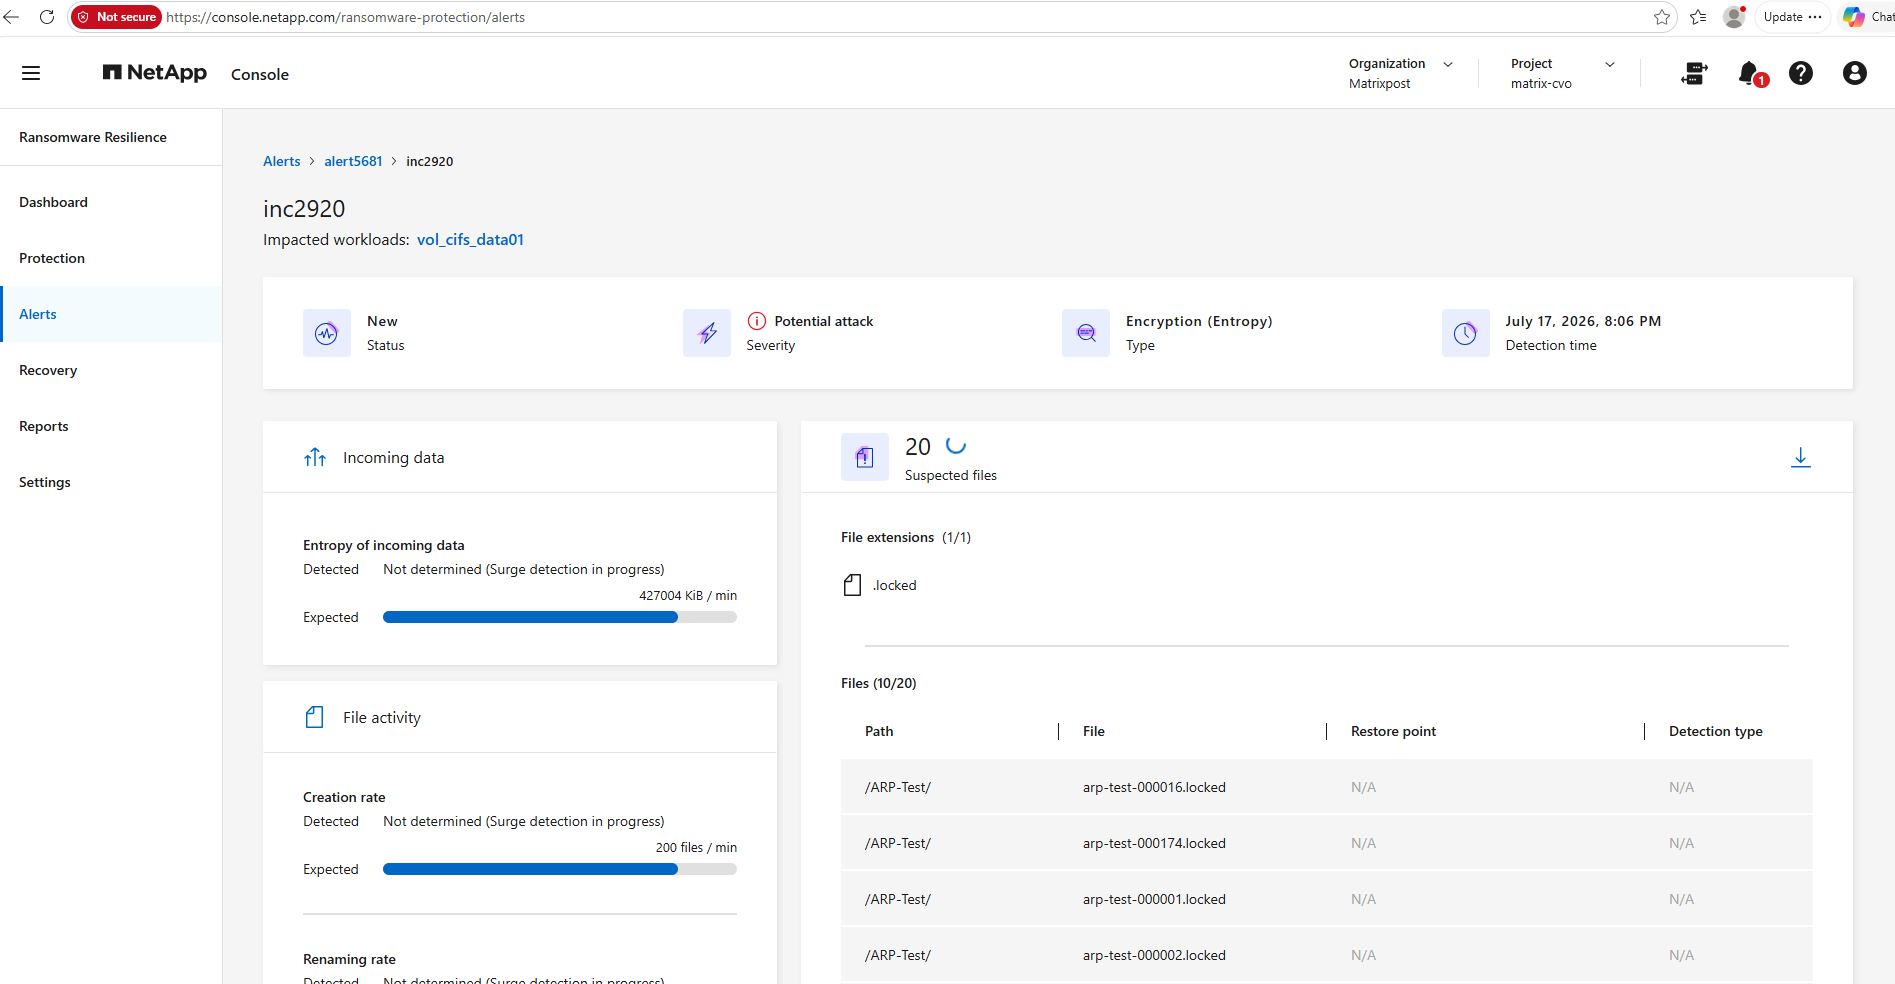Open the hamburger navigation menu

(31, 73)
